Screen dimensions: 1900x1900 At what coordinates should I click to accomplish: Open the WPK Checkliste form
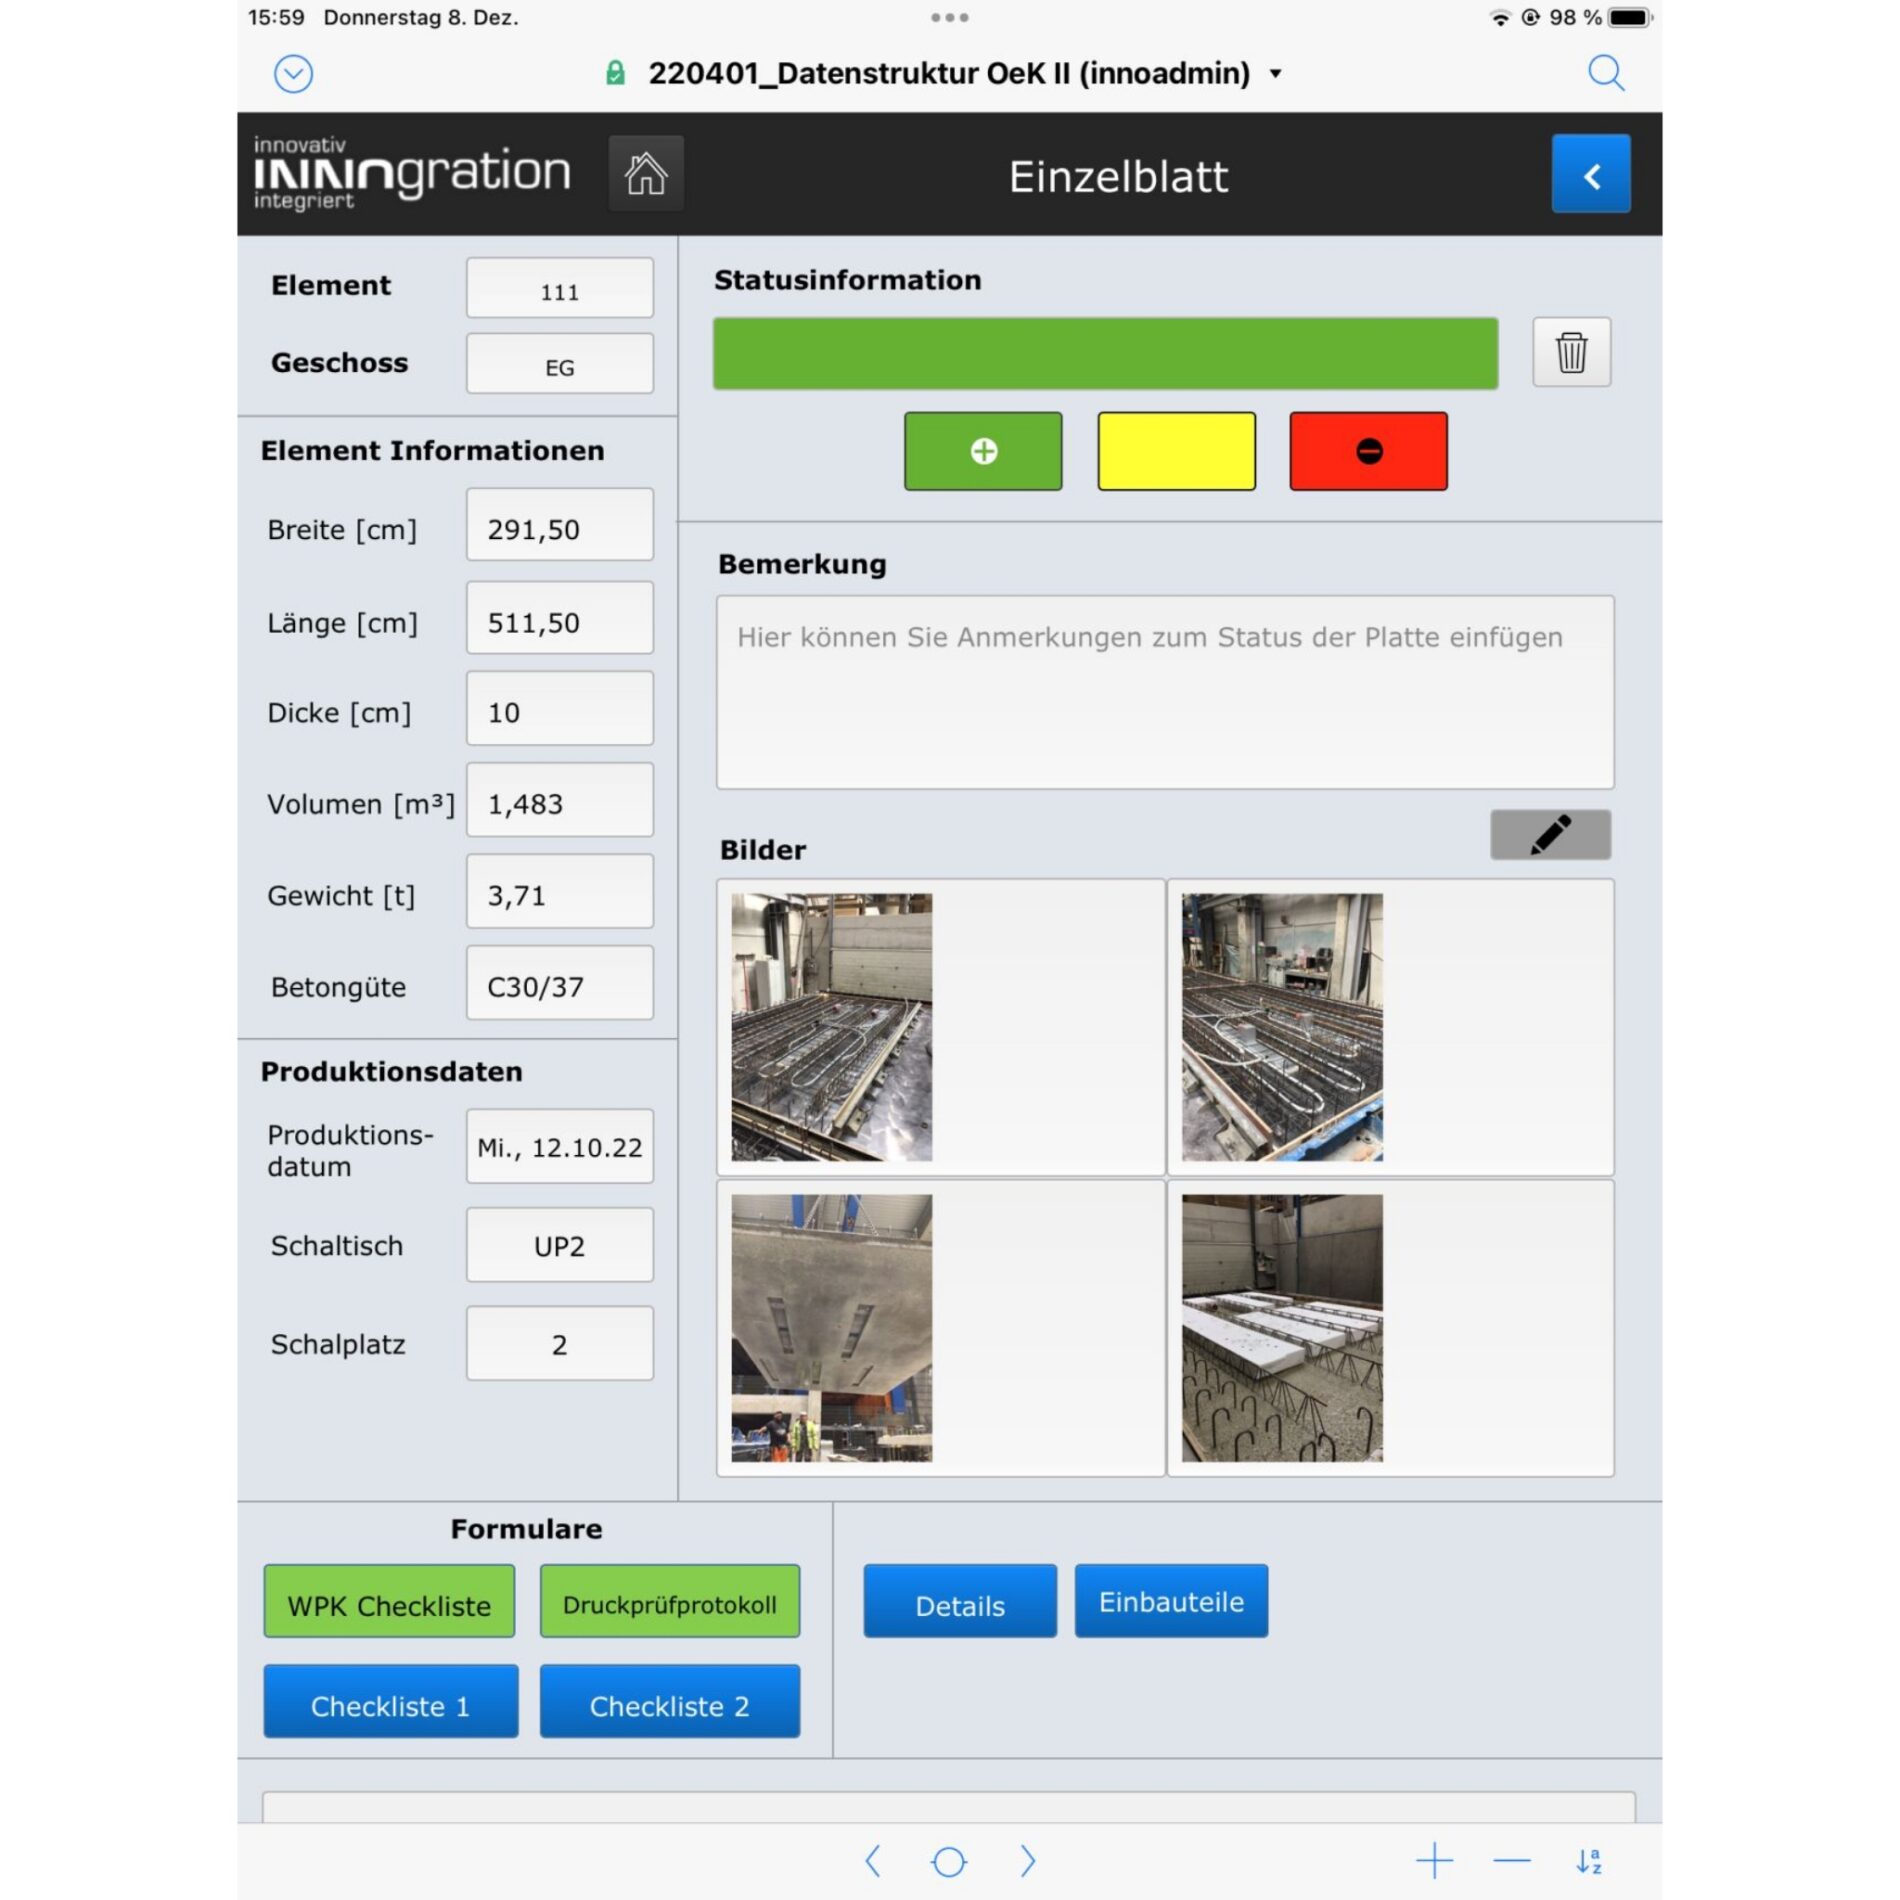[x=388, y=1602]
